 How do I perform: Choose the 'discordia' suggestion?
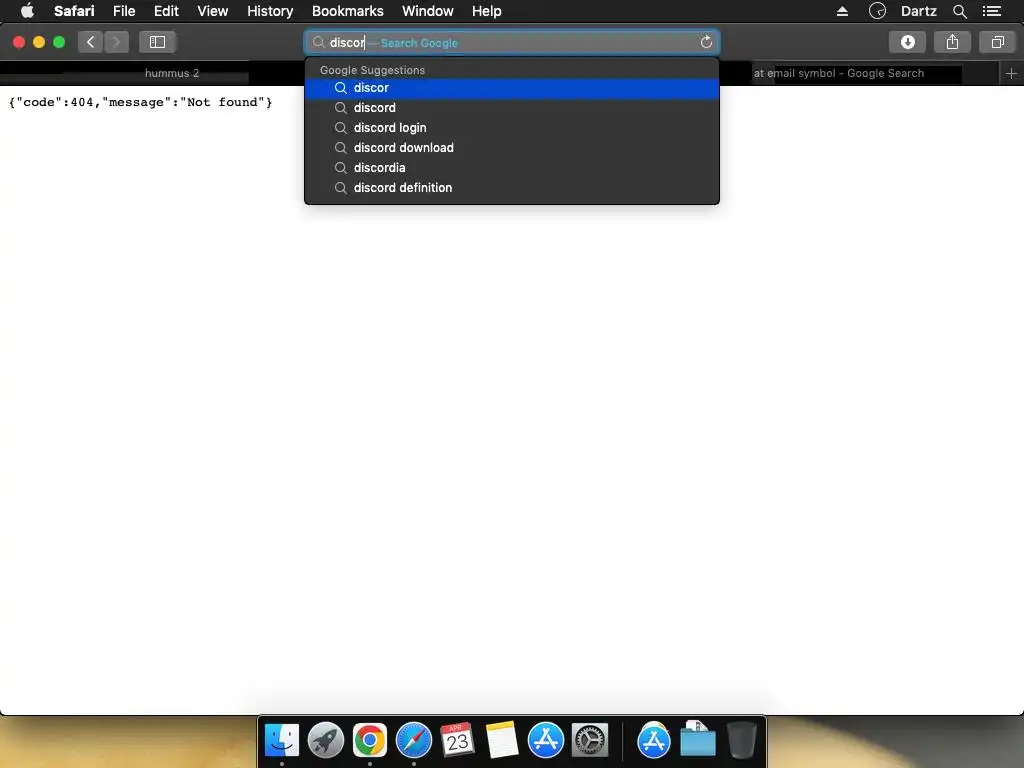tap(512, 168)
